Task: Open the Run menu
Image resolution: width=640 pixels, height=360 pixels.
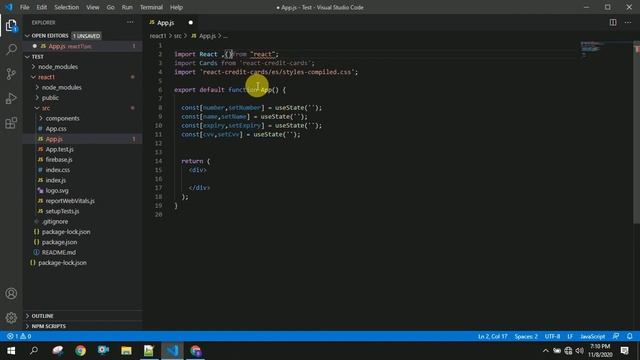Action: point(127,7)
